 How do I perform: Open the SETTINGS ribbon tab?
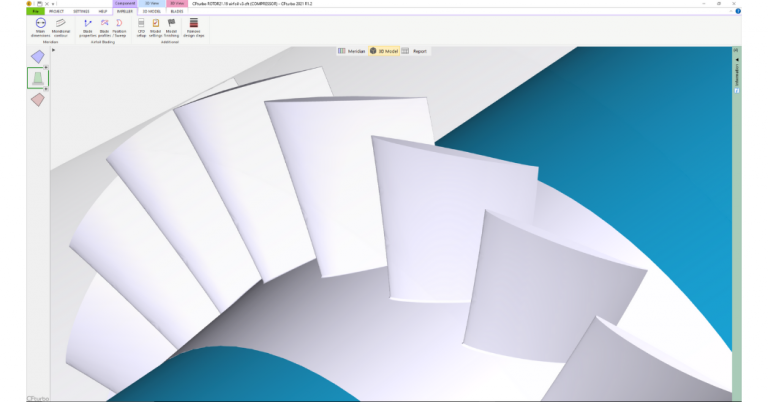[x=81, y=11]
